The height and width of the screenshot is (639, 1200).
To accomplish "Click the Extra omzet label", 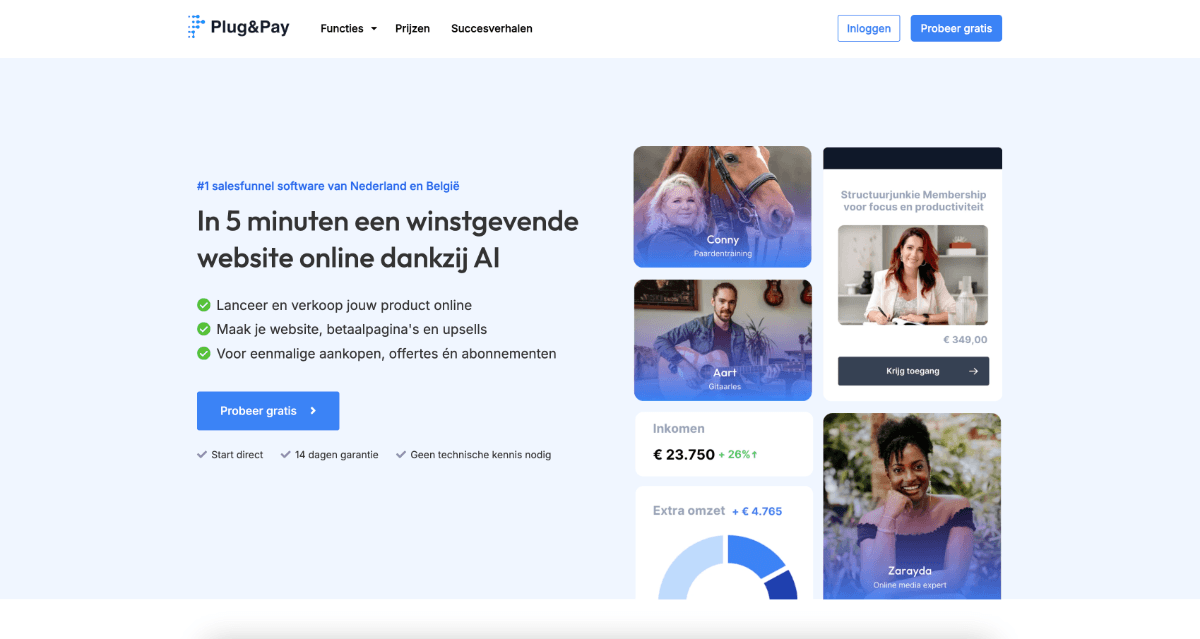I will (689, 511).
